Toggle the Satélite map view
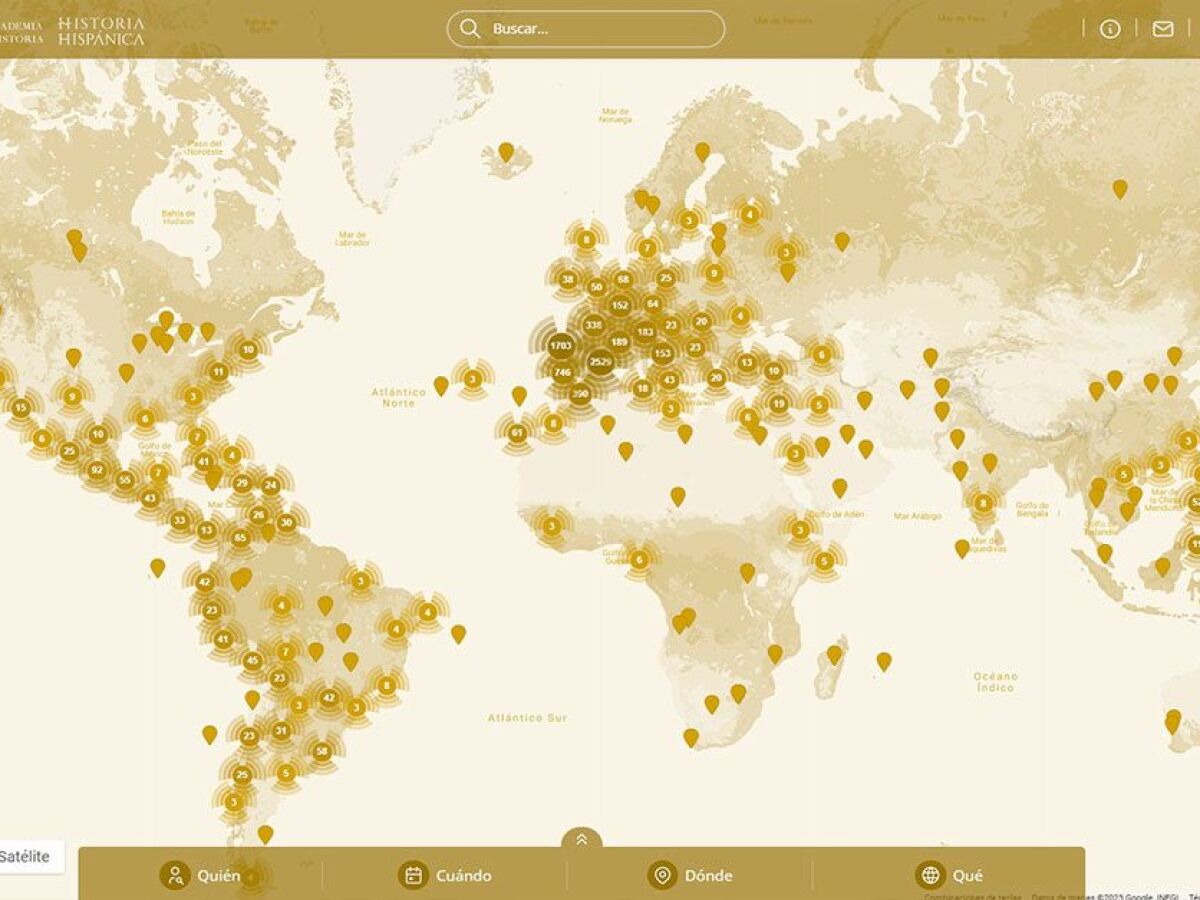Image resolution: width=1200 pixels, height=900 pixels. [25, 856]
